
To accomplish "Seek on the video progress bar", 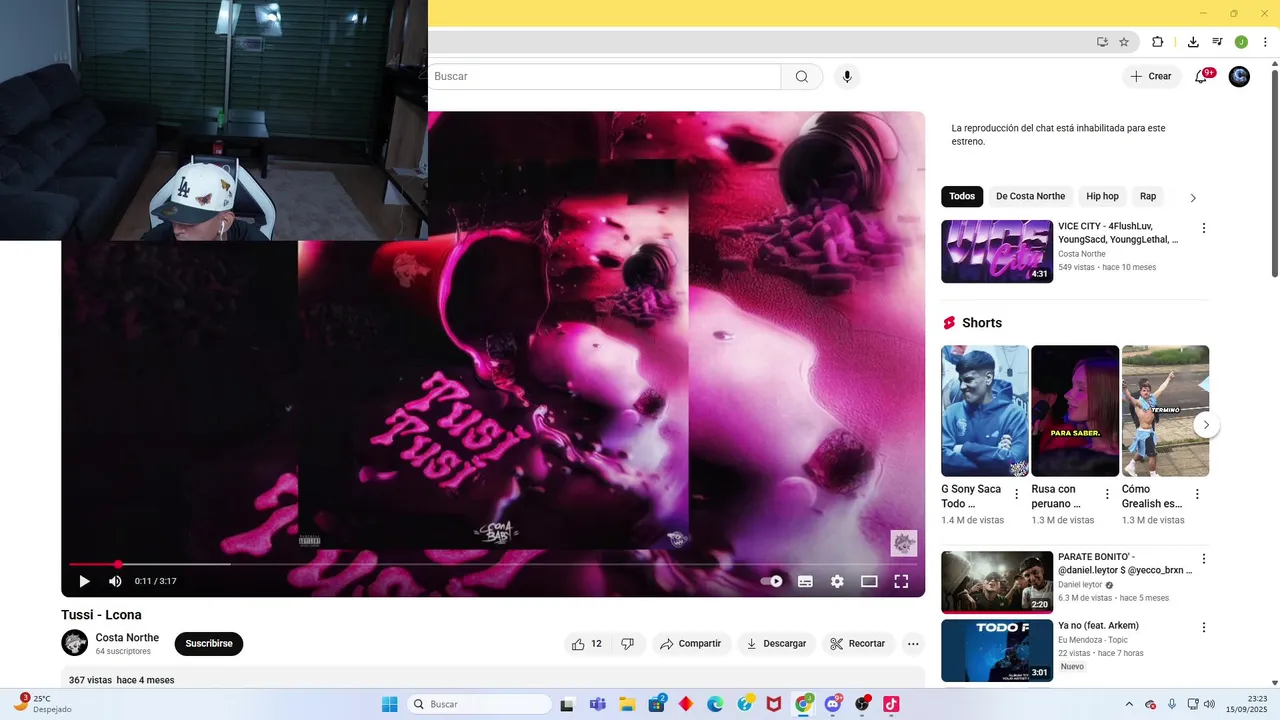I will [x=493, y=564].
